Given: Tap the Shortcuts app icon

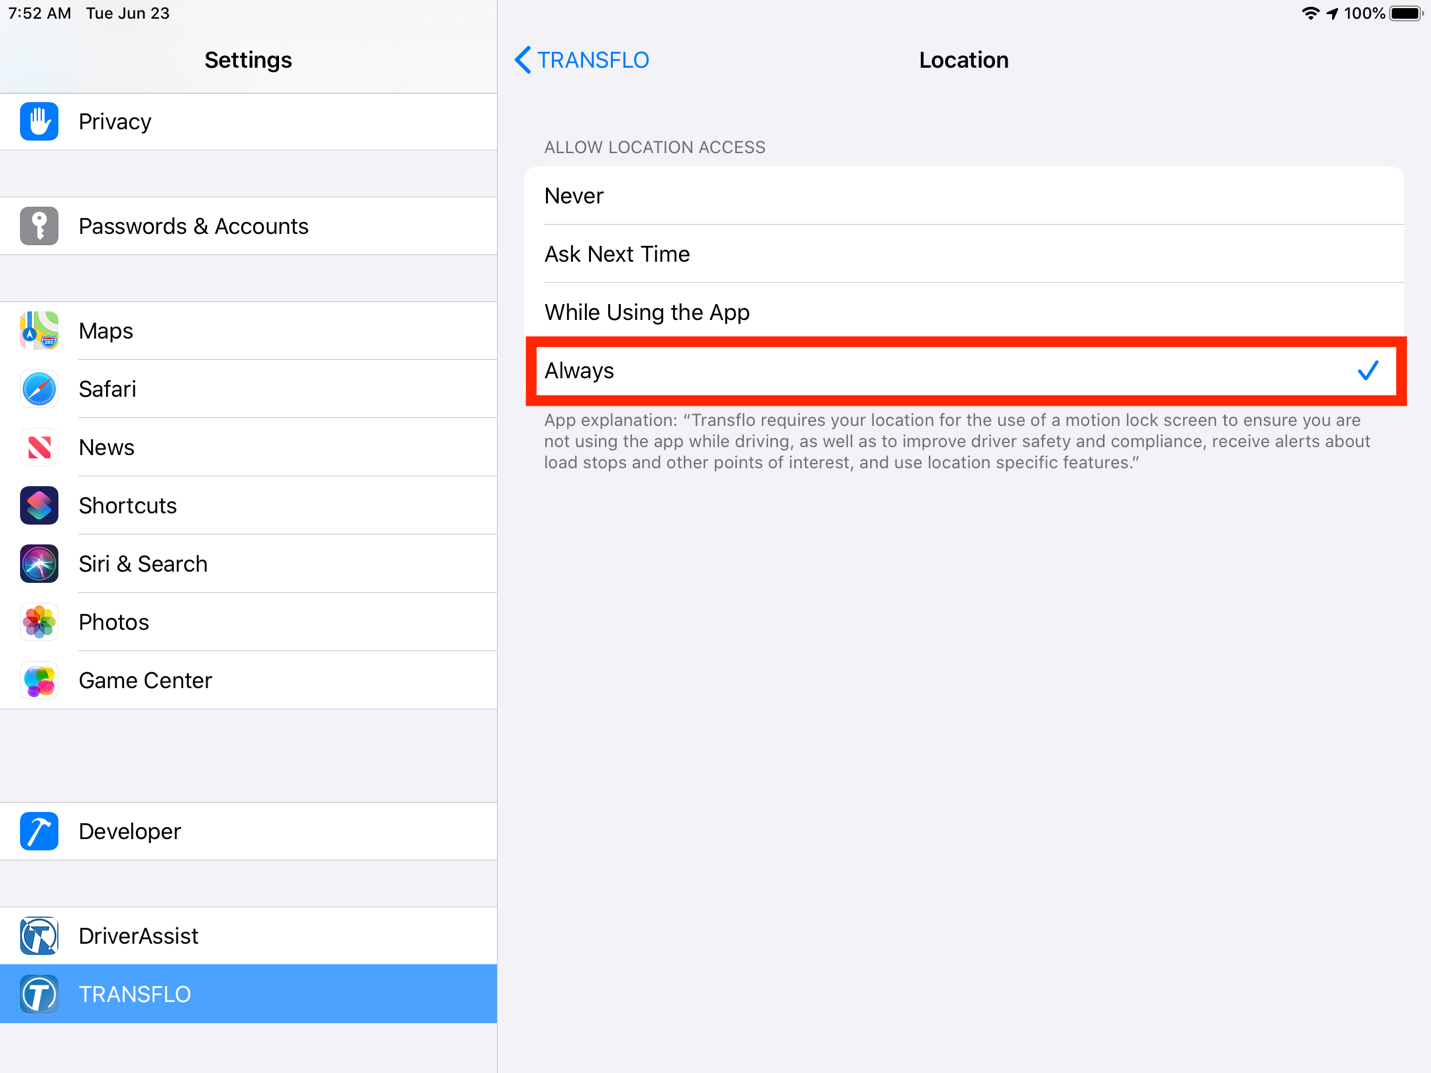Looking at the screenshot, I should (39, 505).
